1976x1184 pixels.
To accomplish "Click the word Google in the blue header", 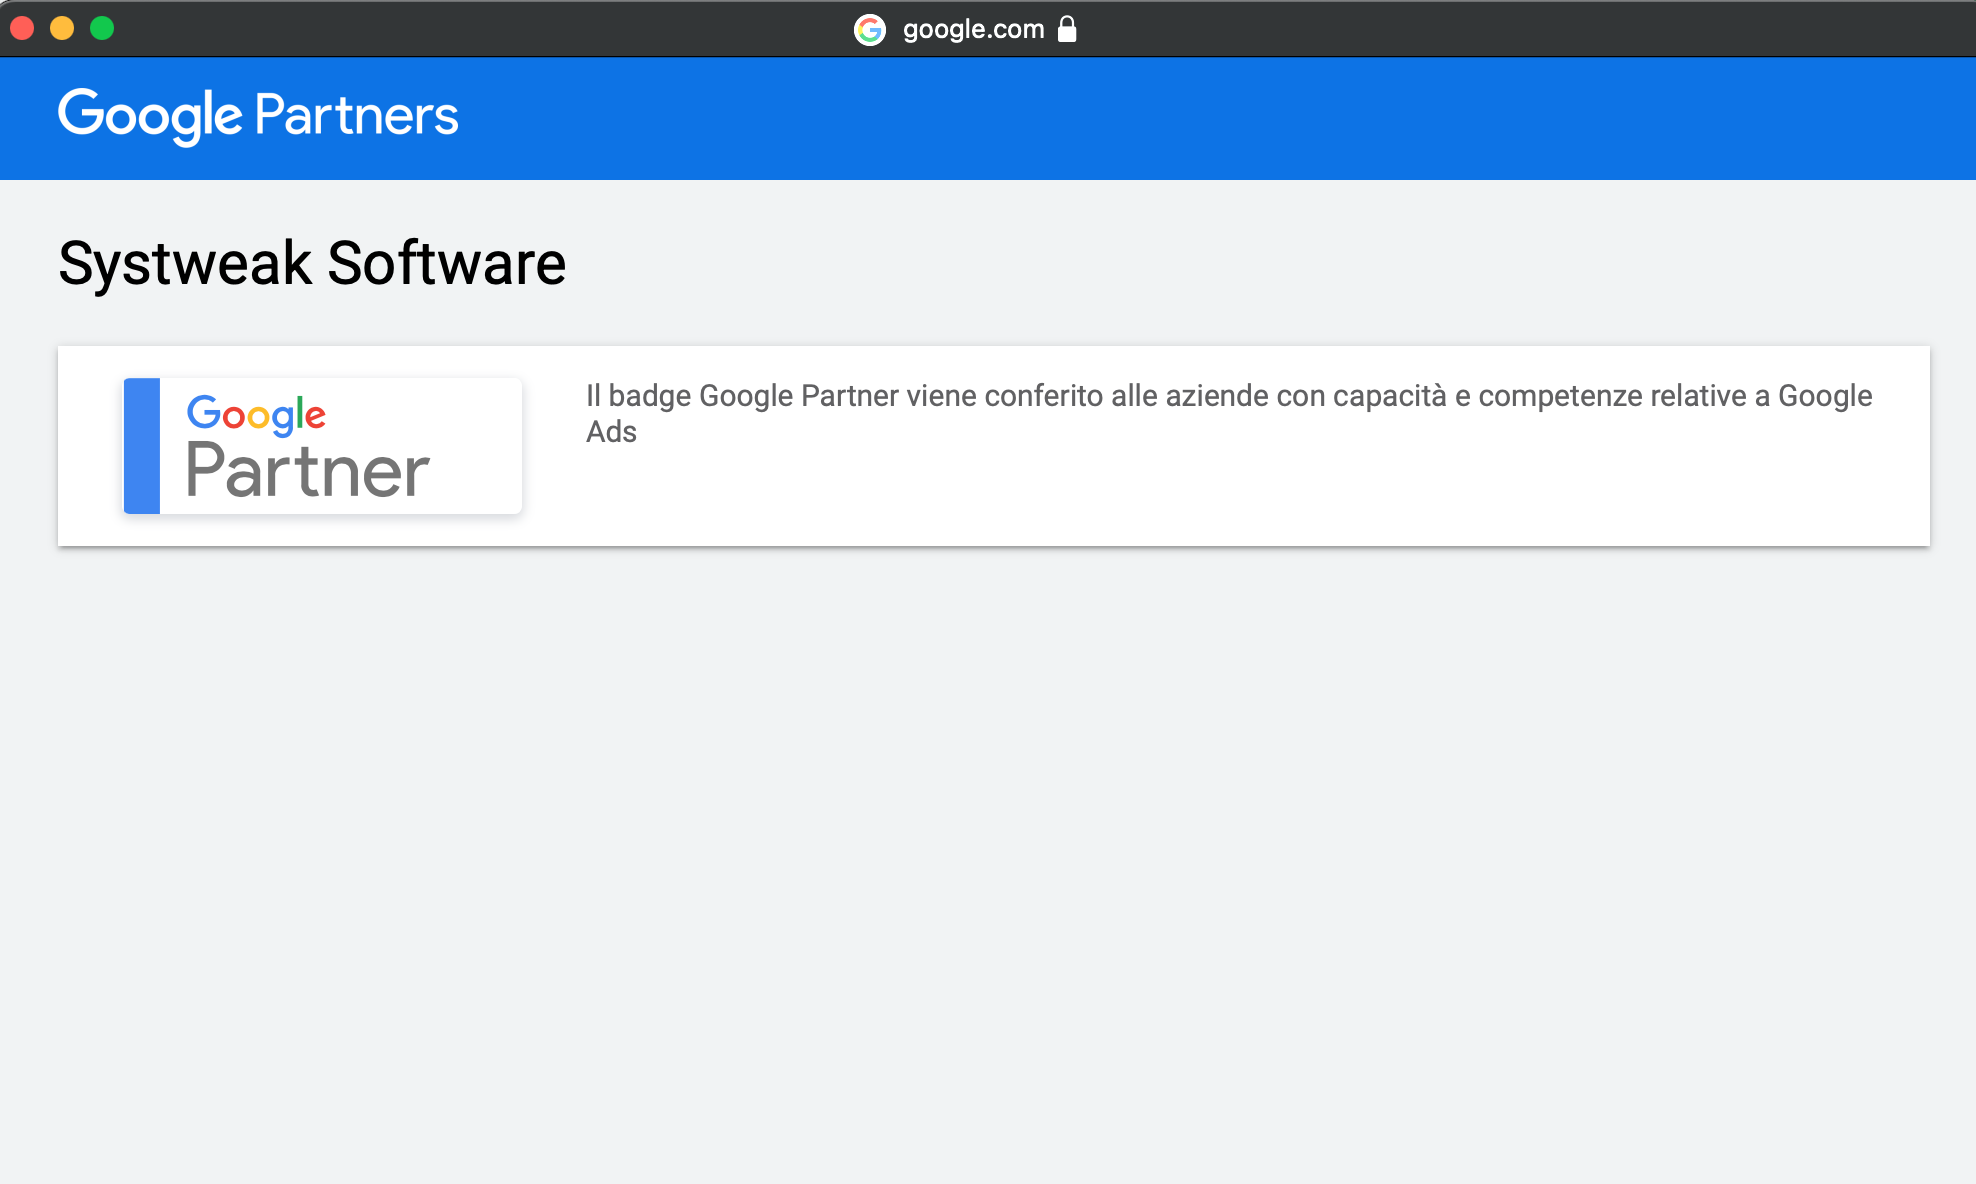I will [x=150, y=117].
